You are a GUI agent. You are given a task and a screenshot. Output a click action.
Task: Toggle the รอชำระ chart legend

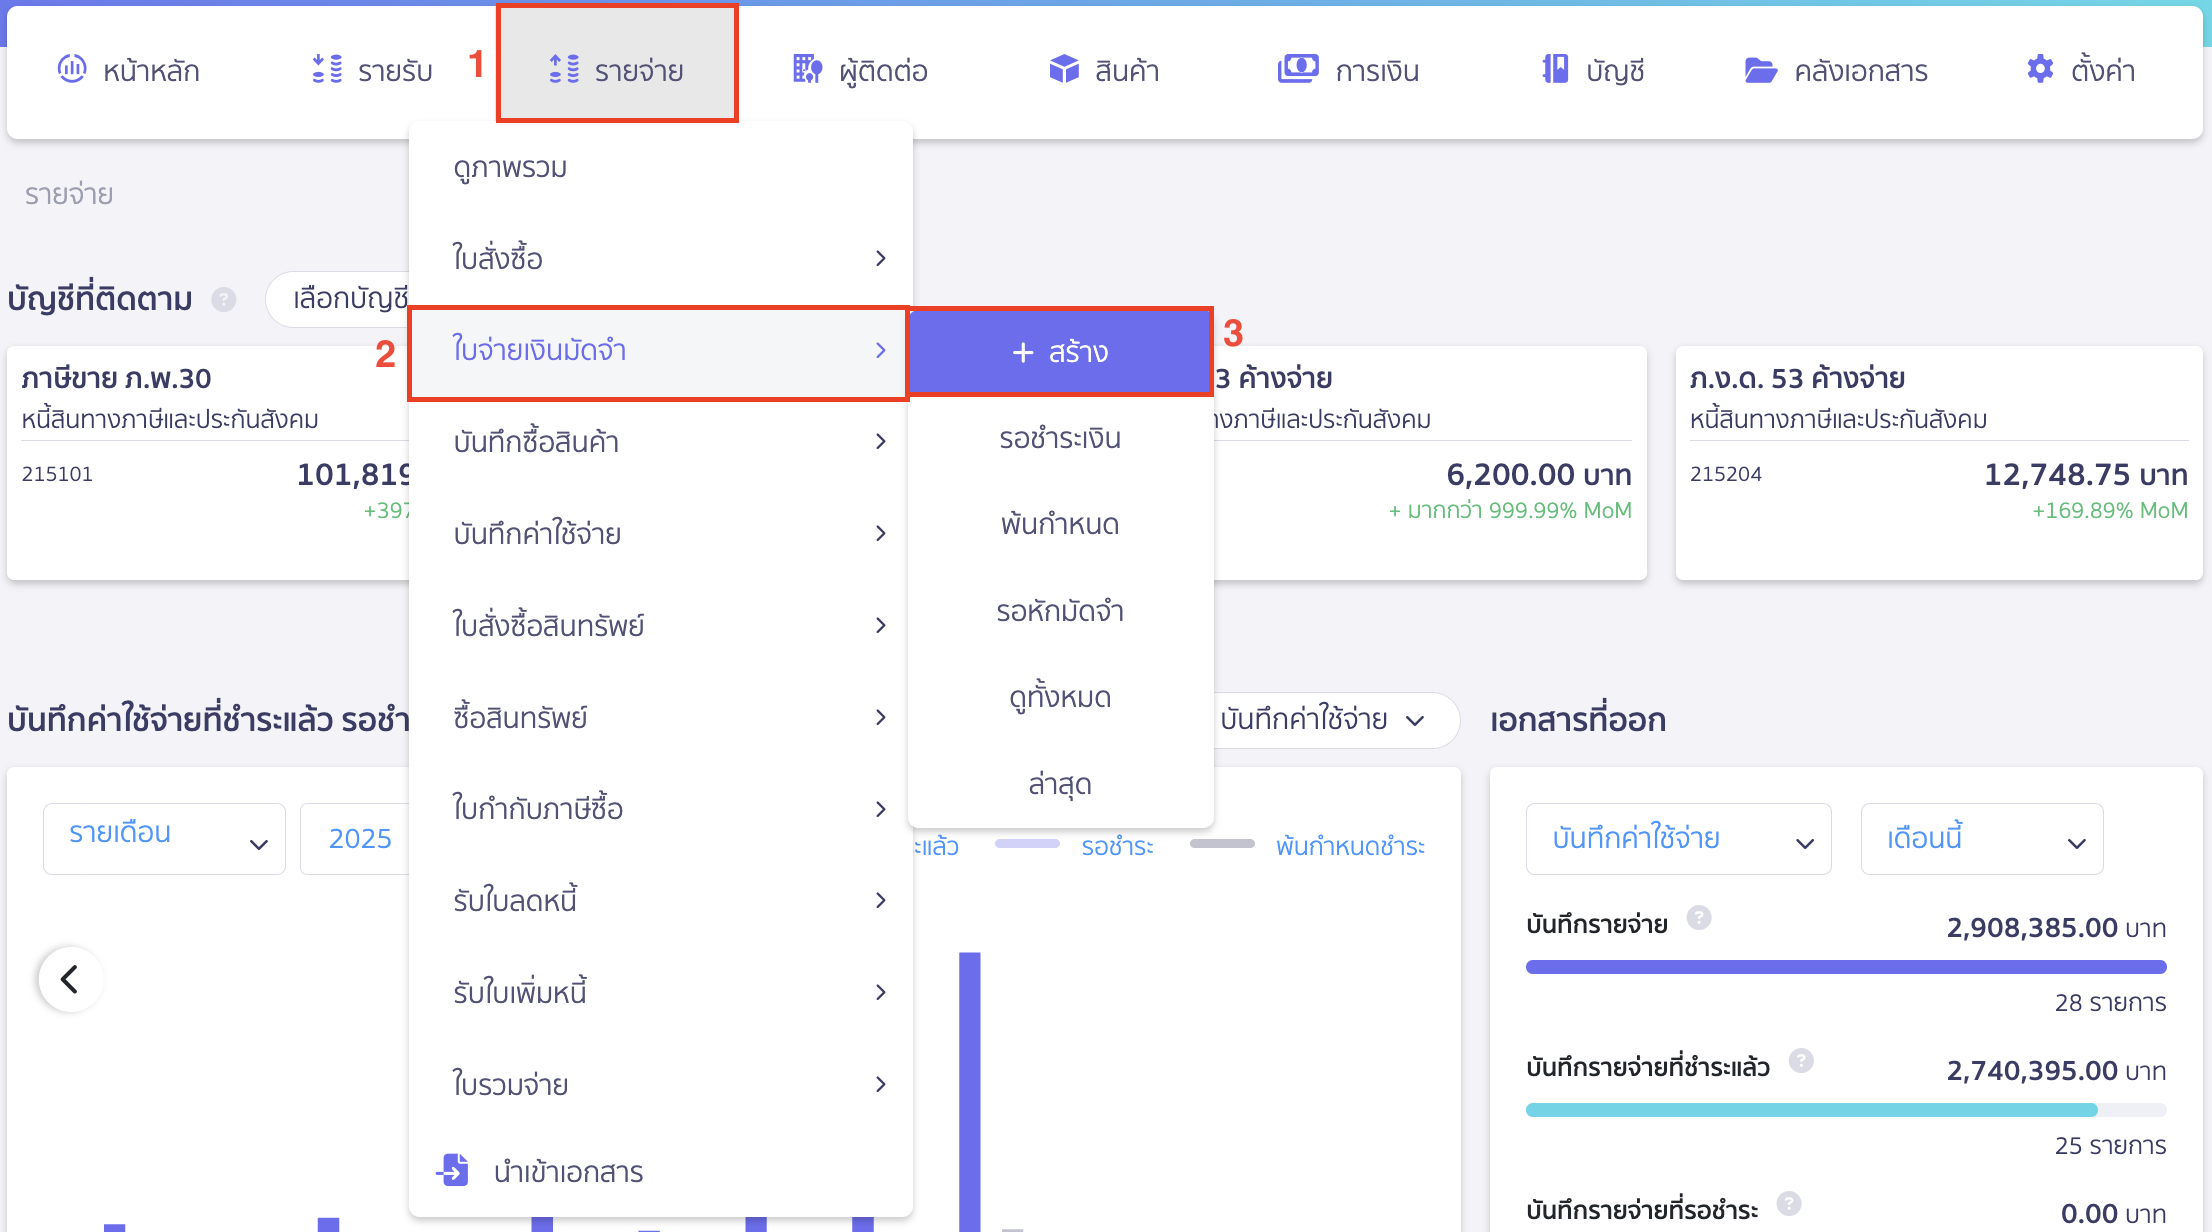[x=1075, y=846]
